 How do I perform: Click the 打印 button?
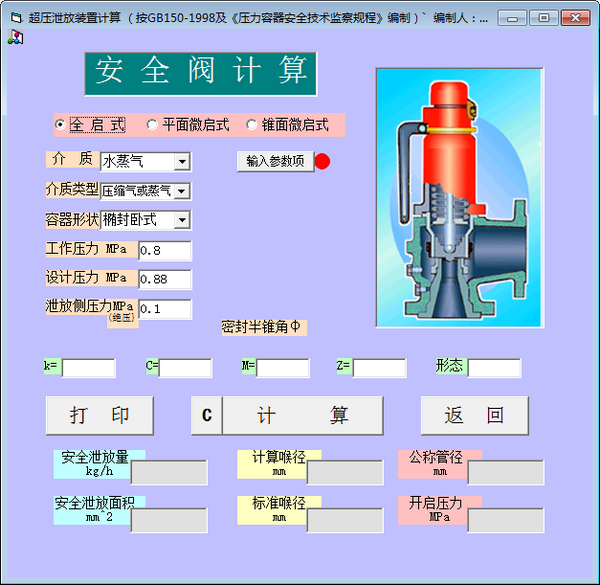(100, 416)
